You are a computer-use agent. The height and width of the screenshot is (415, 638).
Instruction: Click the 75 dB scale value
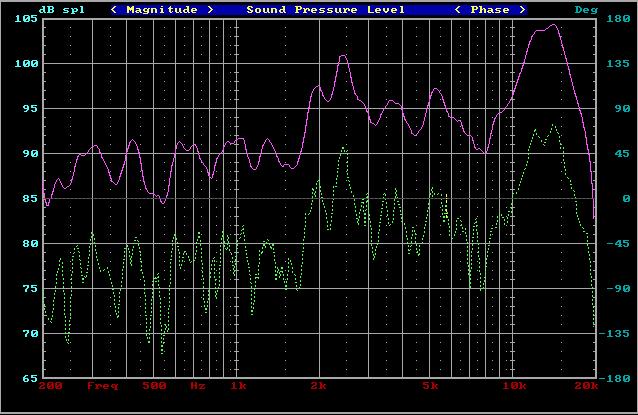[x=30, y=288]
